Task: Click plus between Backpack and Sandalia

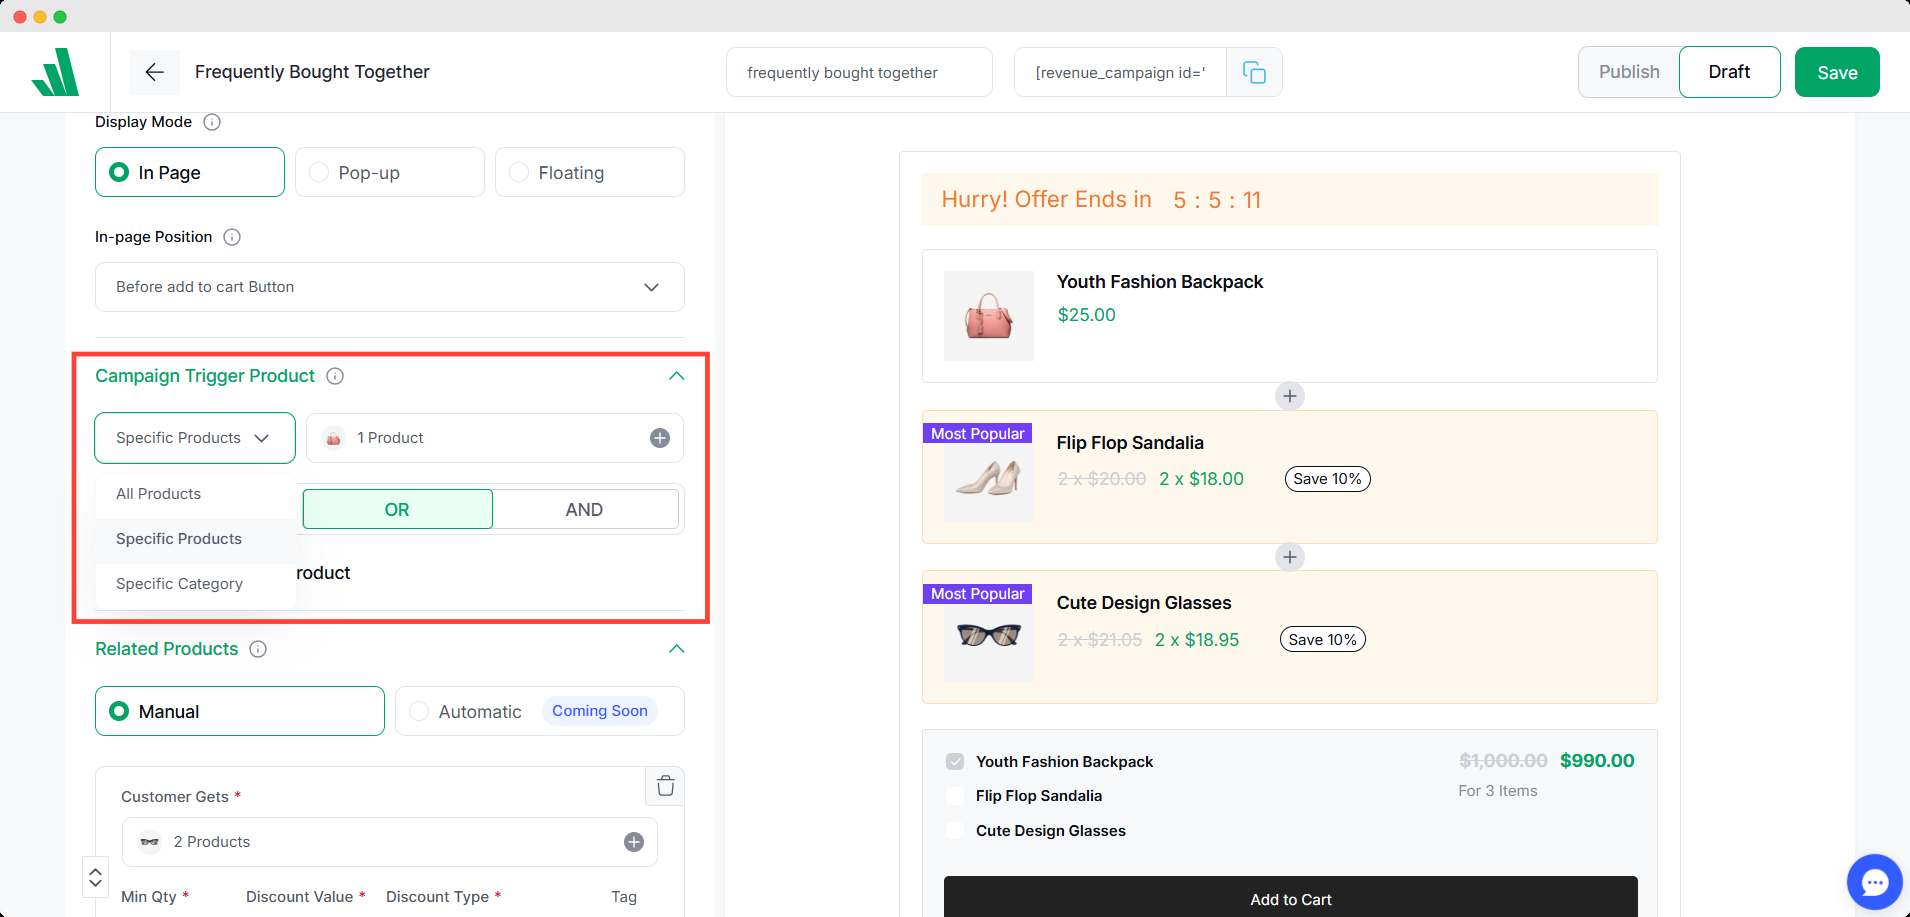Action: point(1290,396)
